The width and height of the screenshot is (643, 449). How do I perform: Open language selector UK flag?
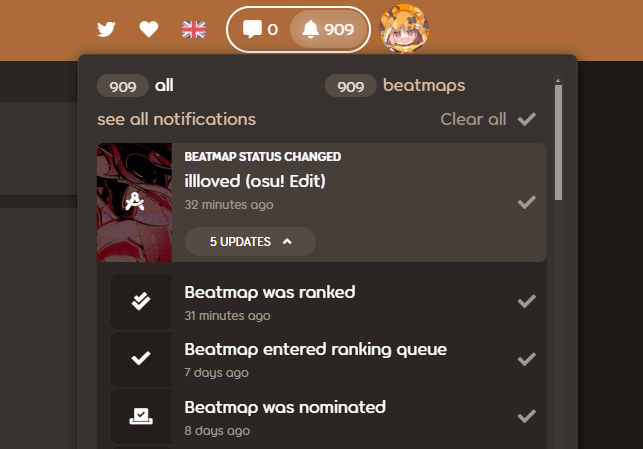pyautogui.click(x=194, y=30)
